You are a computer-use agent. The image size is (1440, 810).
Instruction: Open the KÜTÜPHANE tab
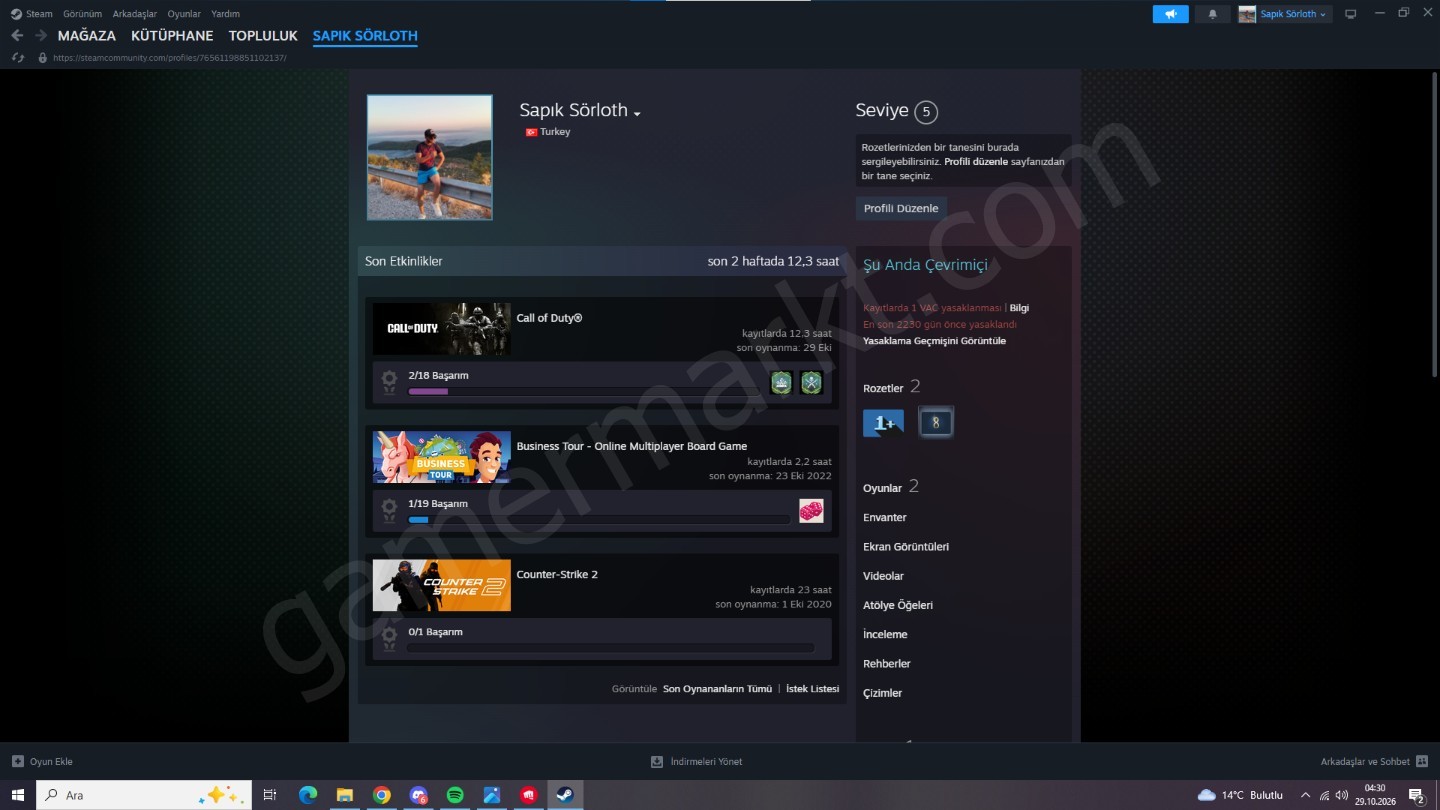tap(172, 36)
